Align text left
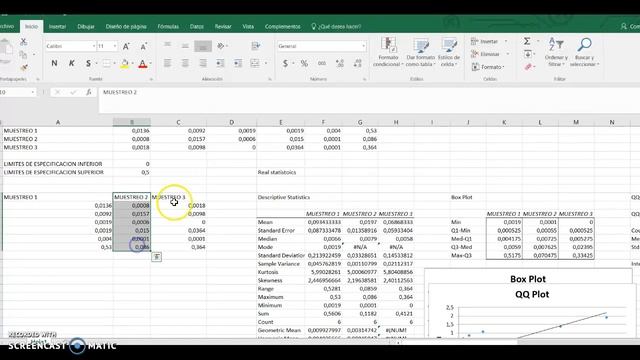640x360 pixels. click(167, 63)
